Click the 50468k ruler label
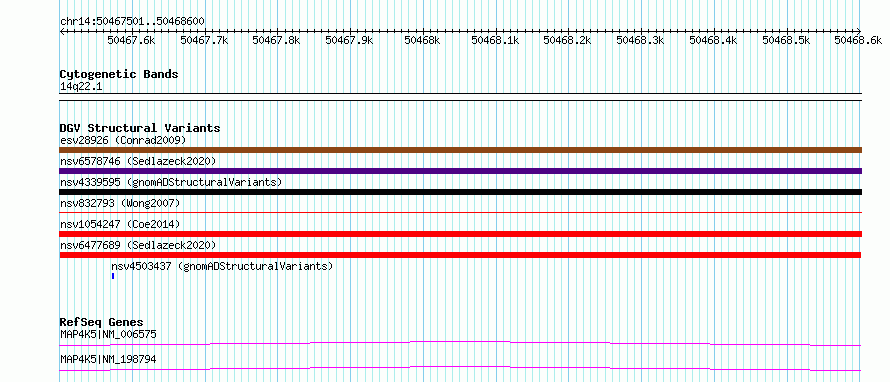 point(422,40)
